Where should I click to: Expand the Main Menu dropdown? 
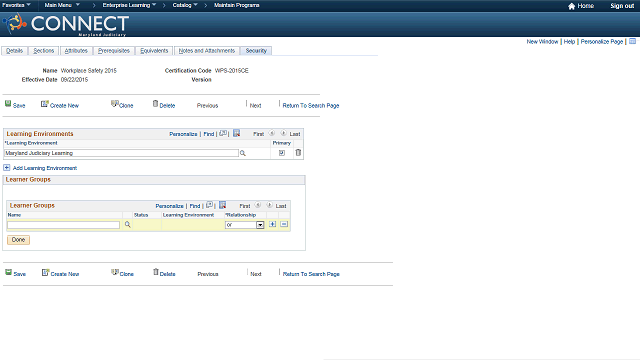coord(62,5)
